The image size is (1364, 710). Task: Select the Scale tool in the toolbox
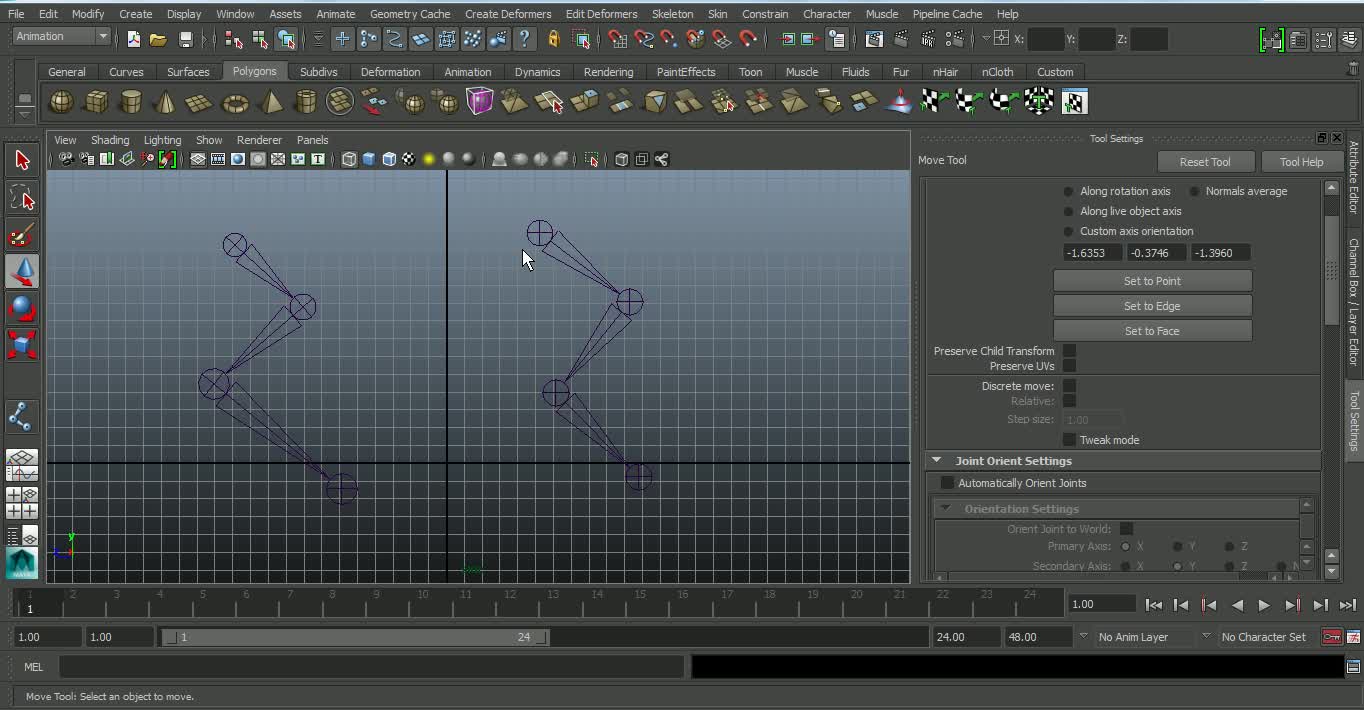click(22, 345)
